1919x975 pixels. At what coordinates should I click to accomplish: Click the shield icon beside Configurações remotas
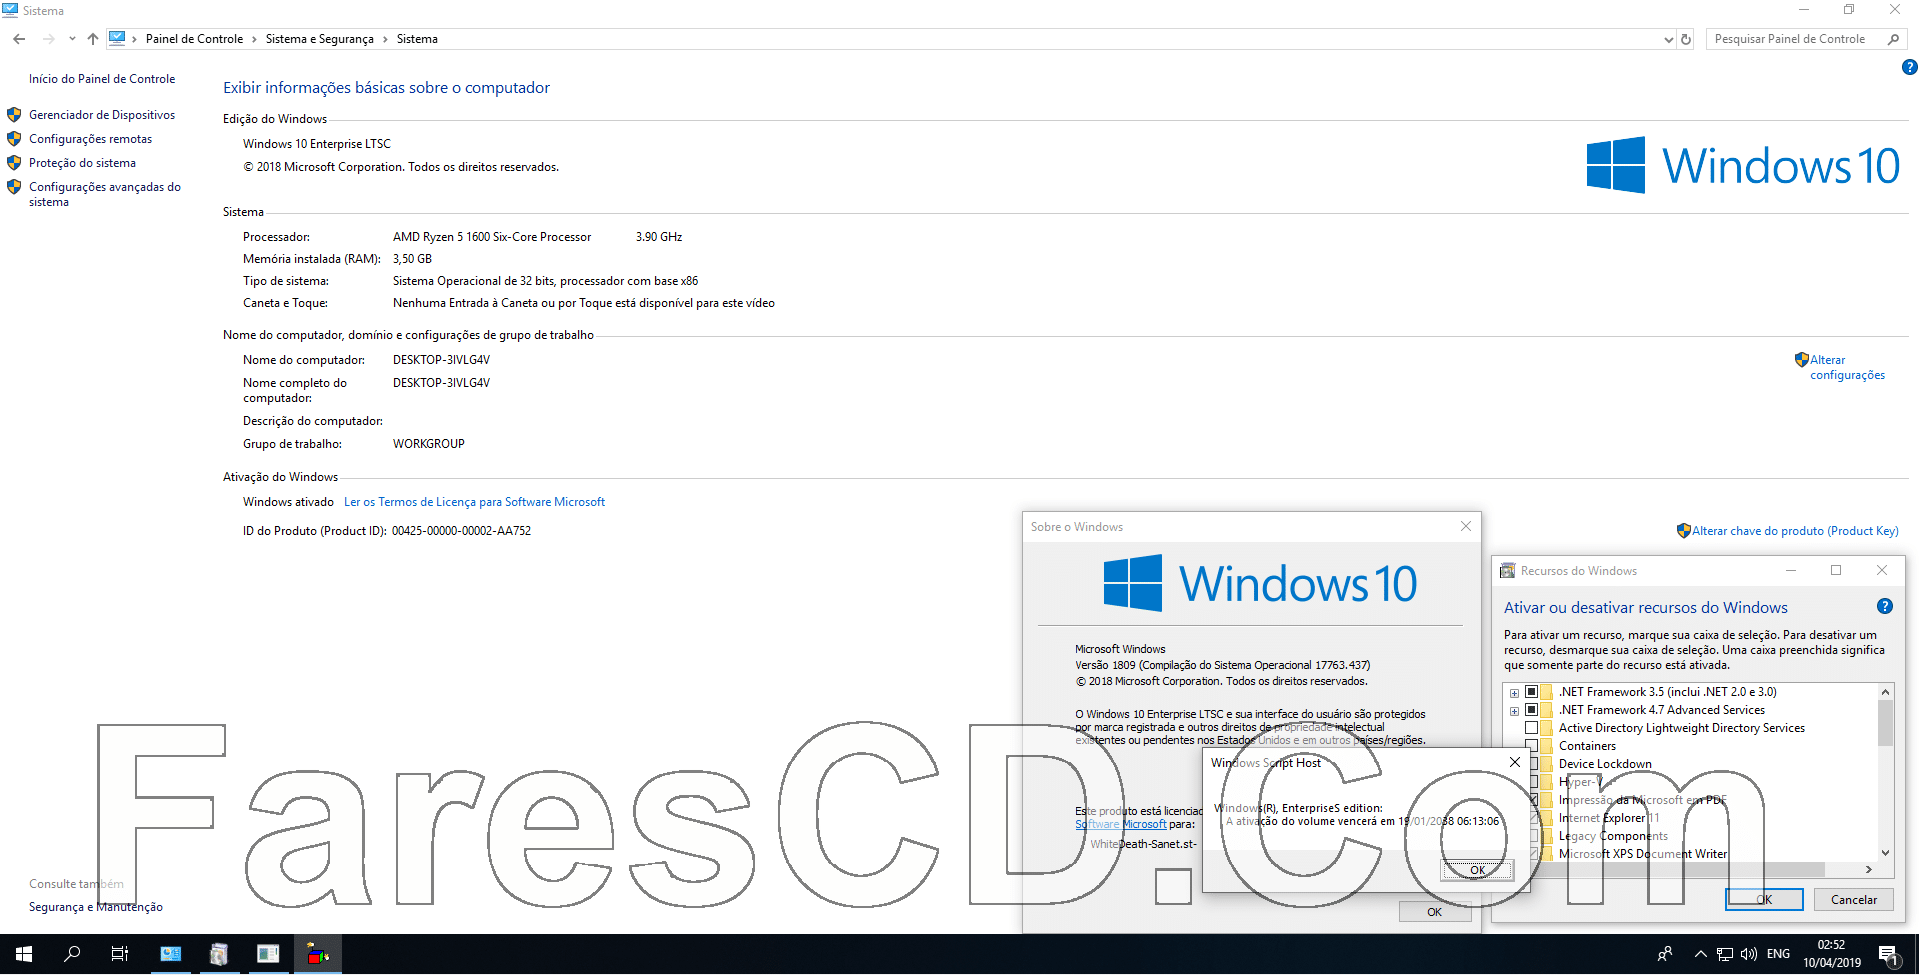14,139
